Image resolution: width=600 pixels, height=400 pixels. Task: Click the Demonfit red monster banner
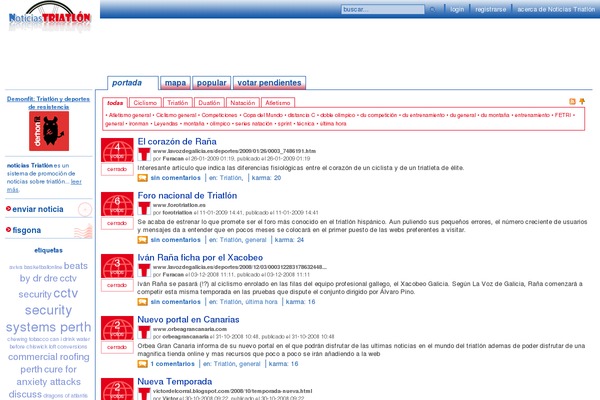tap(49, 131)
